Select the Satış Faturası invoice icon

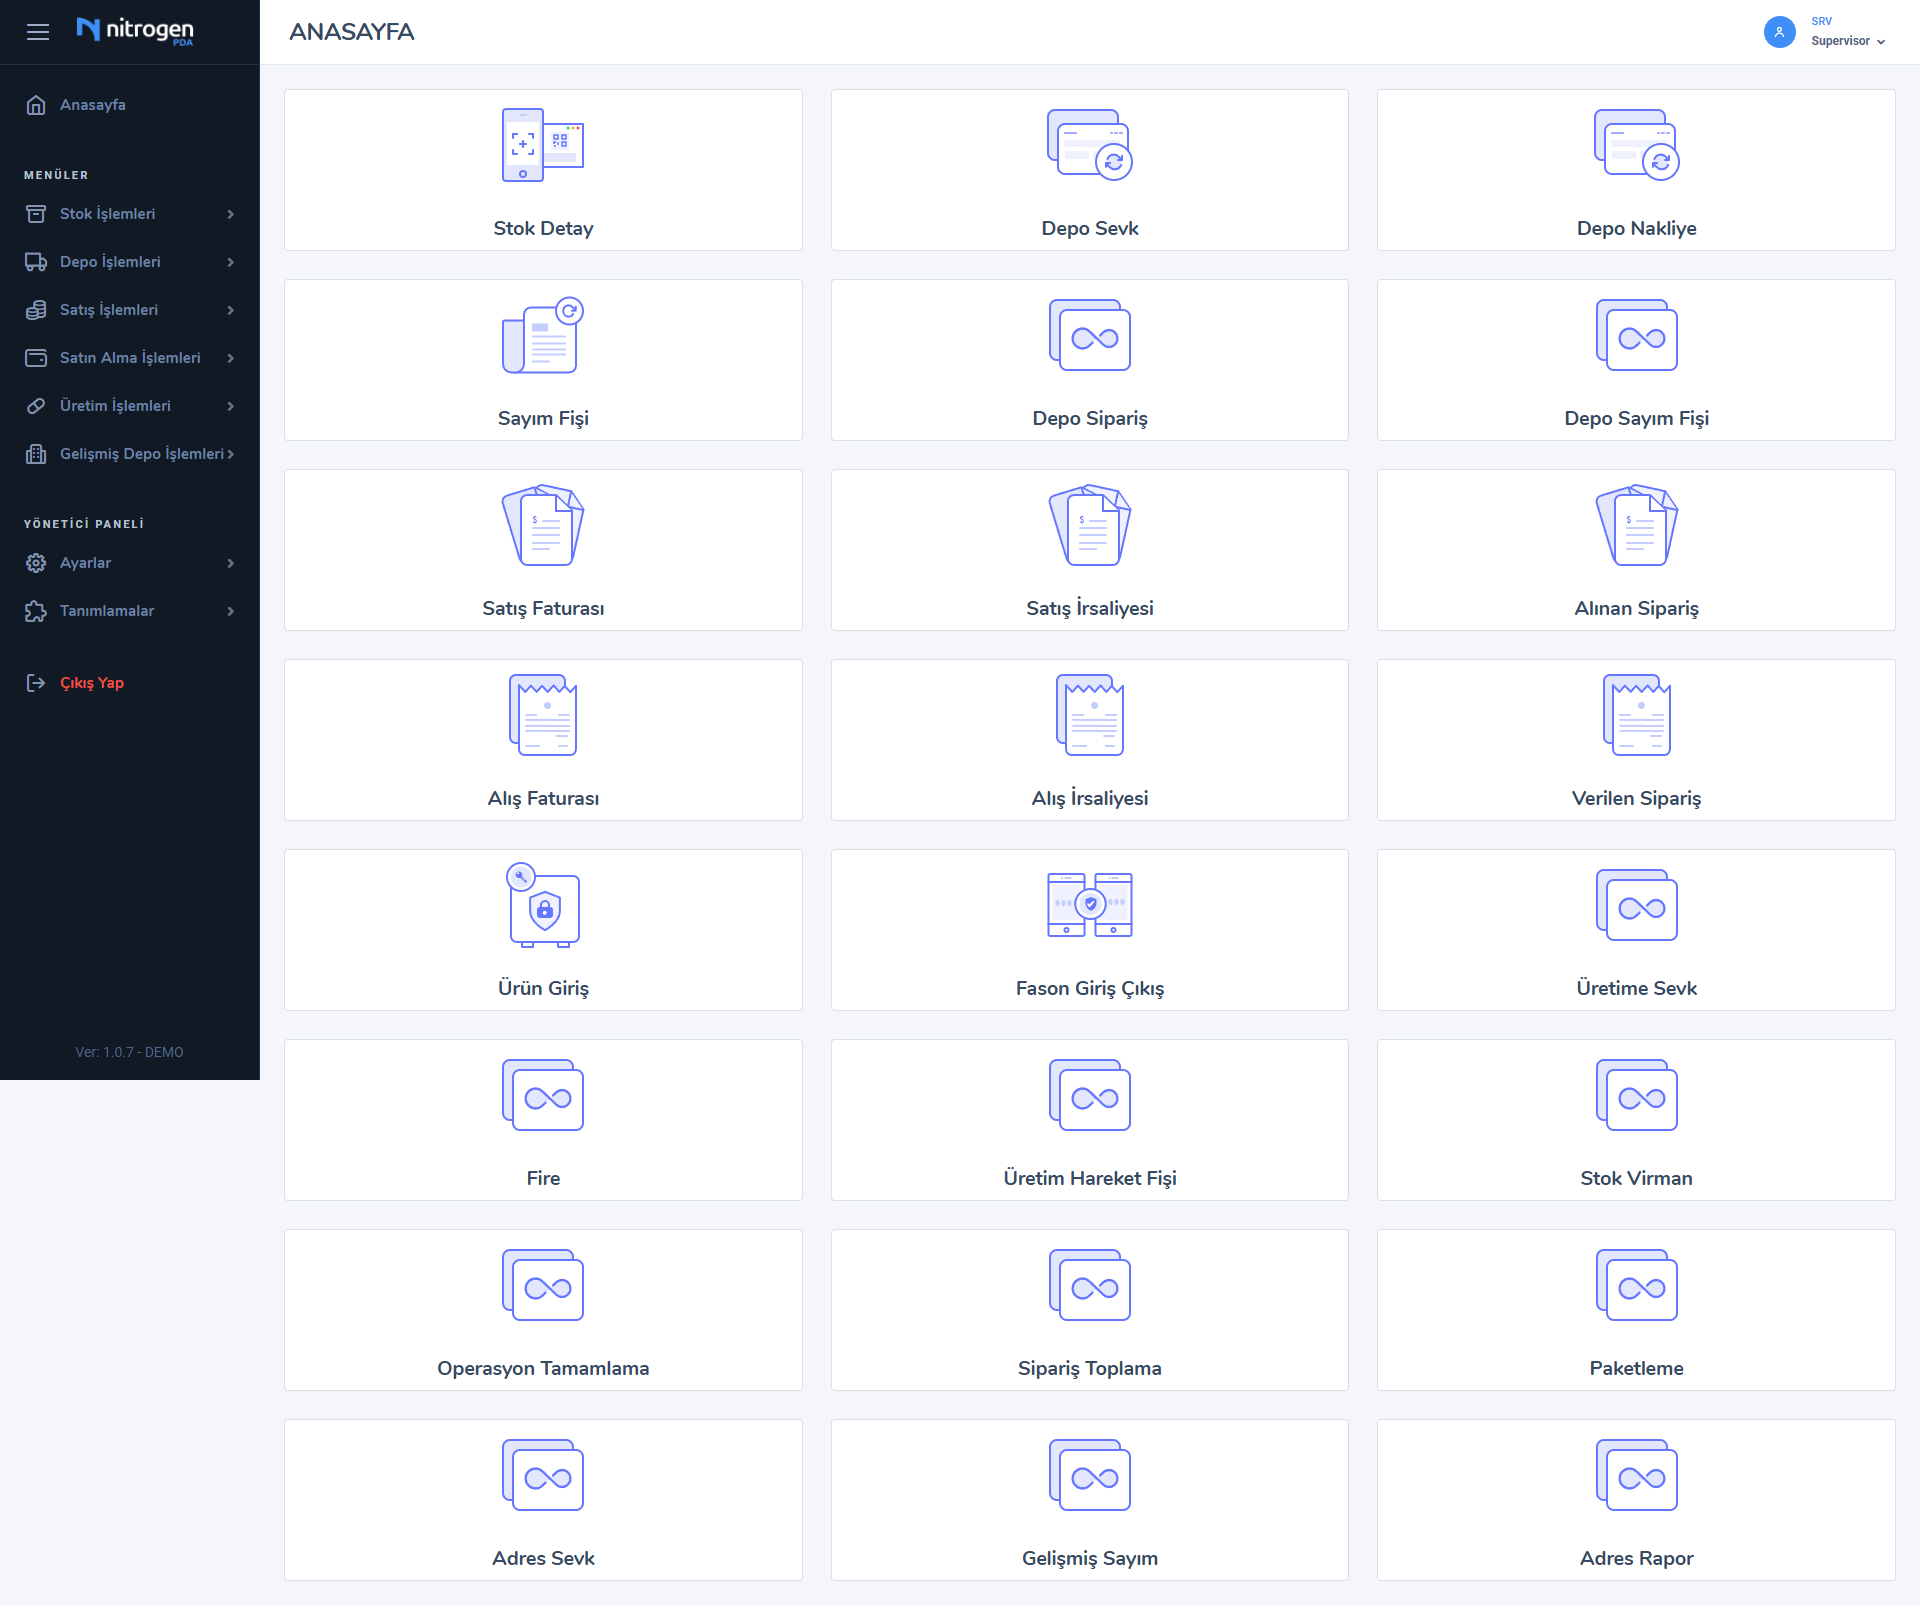tap(542, 525)
